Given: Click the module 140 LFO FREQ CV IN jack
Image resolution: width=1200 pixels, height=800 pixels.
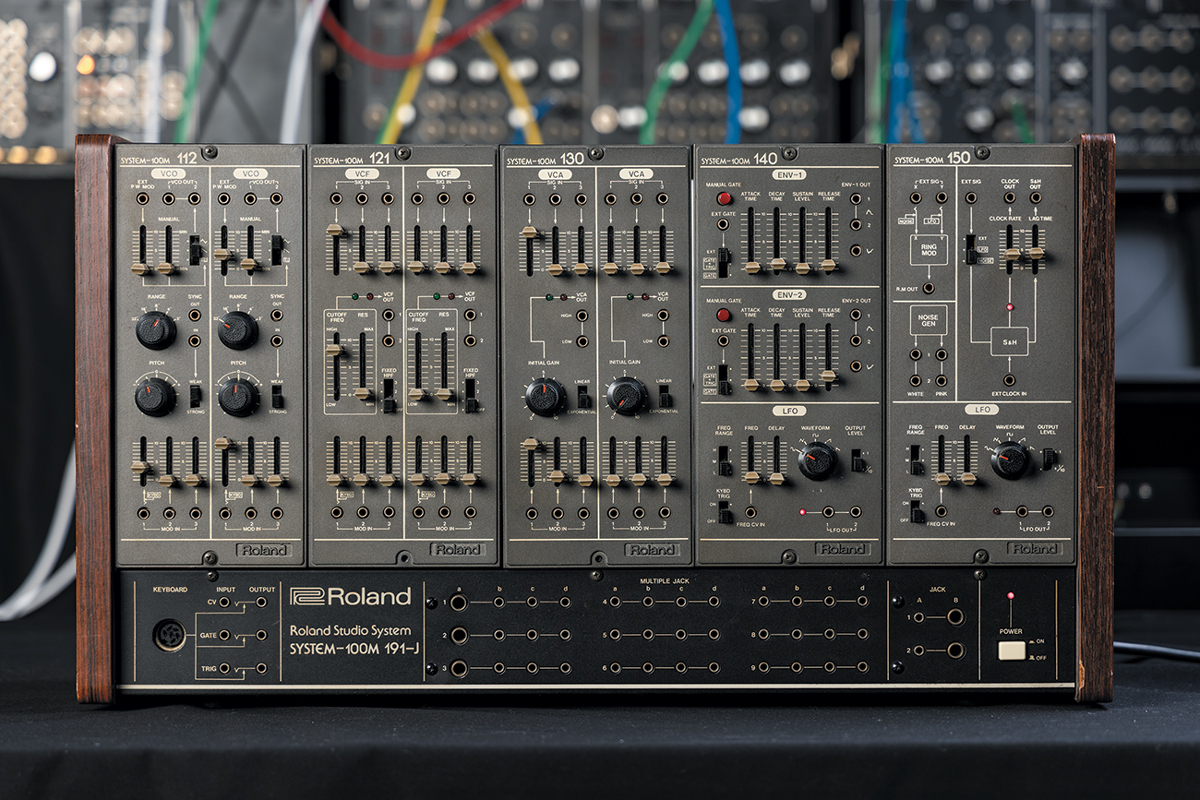Looking at the screenshot, I should pyautogui.click(x=750, y=512).
